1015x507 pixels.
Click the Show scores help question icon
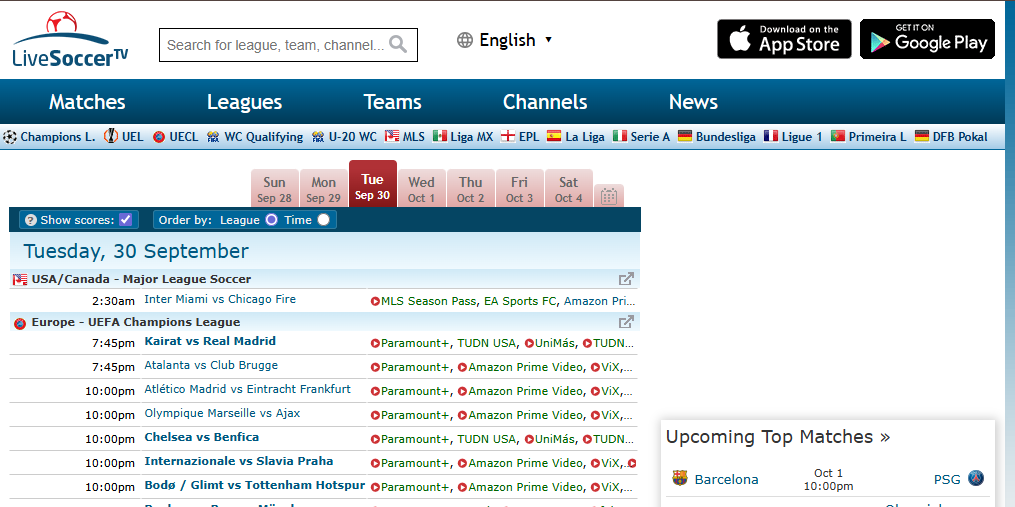(30, 220)
